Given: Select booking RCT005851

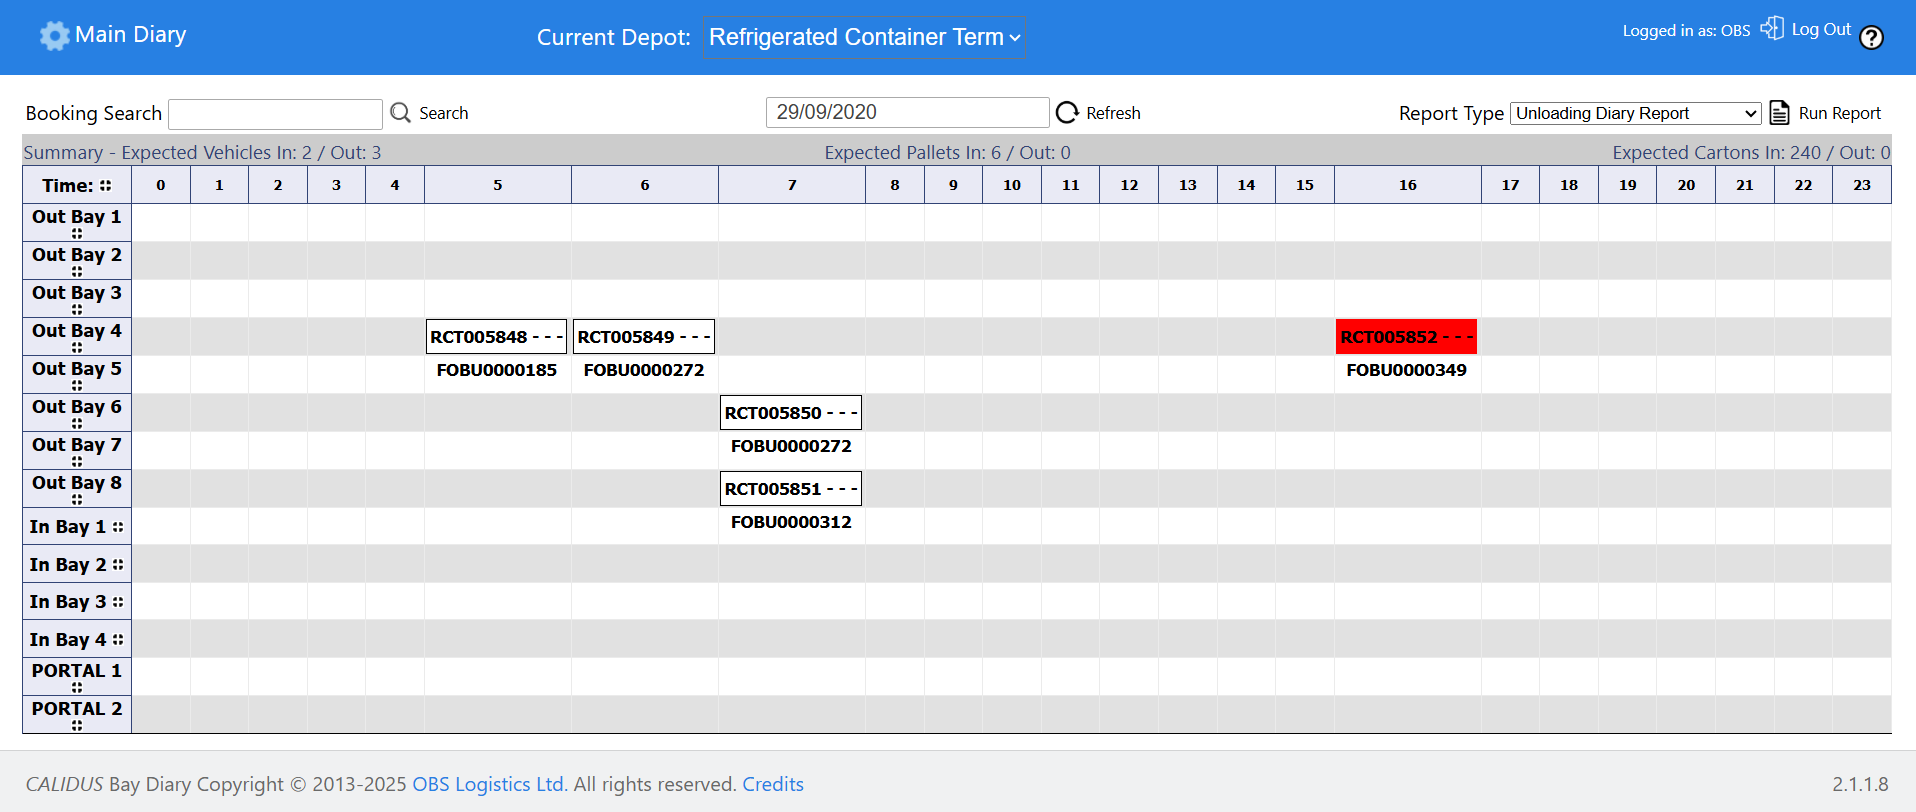Looking at the screenshot, I should click(791, 489).
